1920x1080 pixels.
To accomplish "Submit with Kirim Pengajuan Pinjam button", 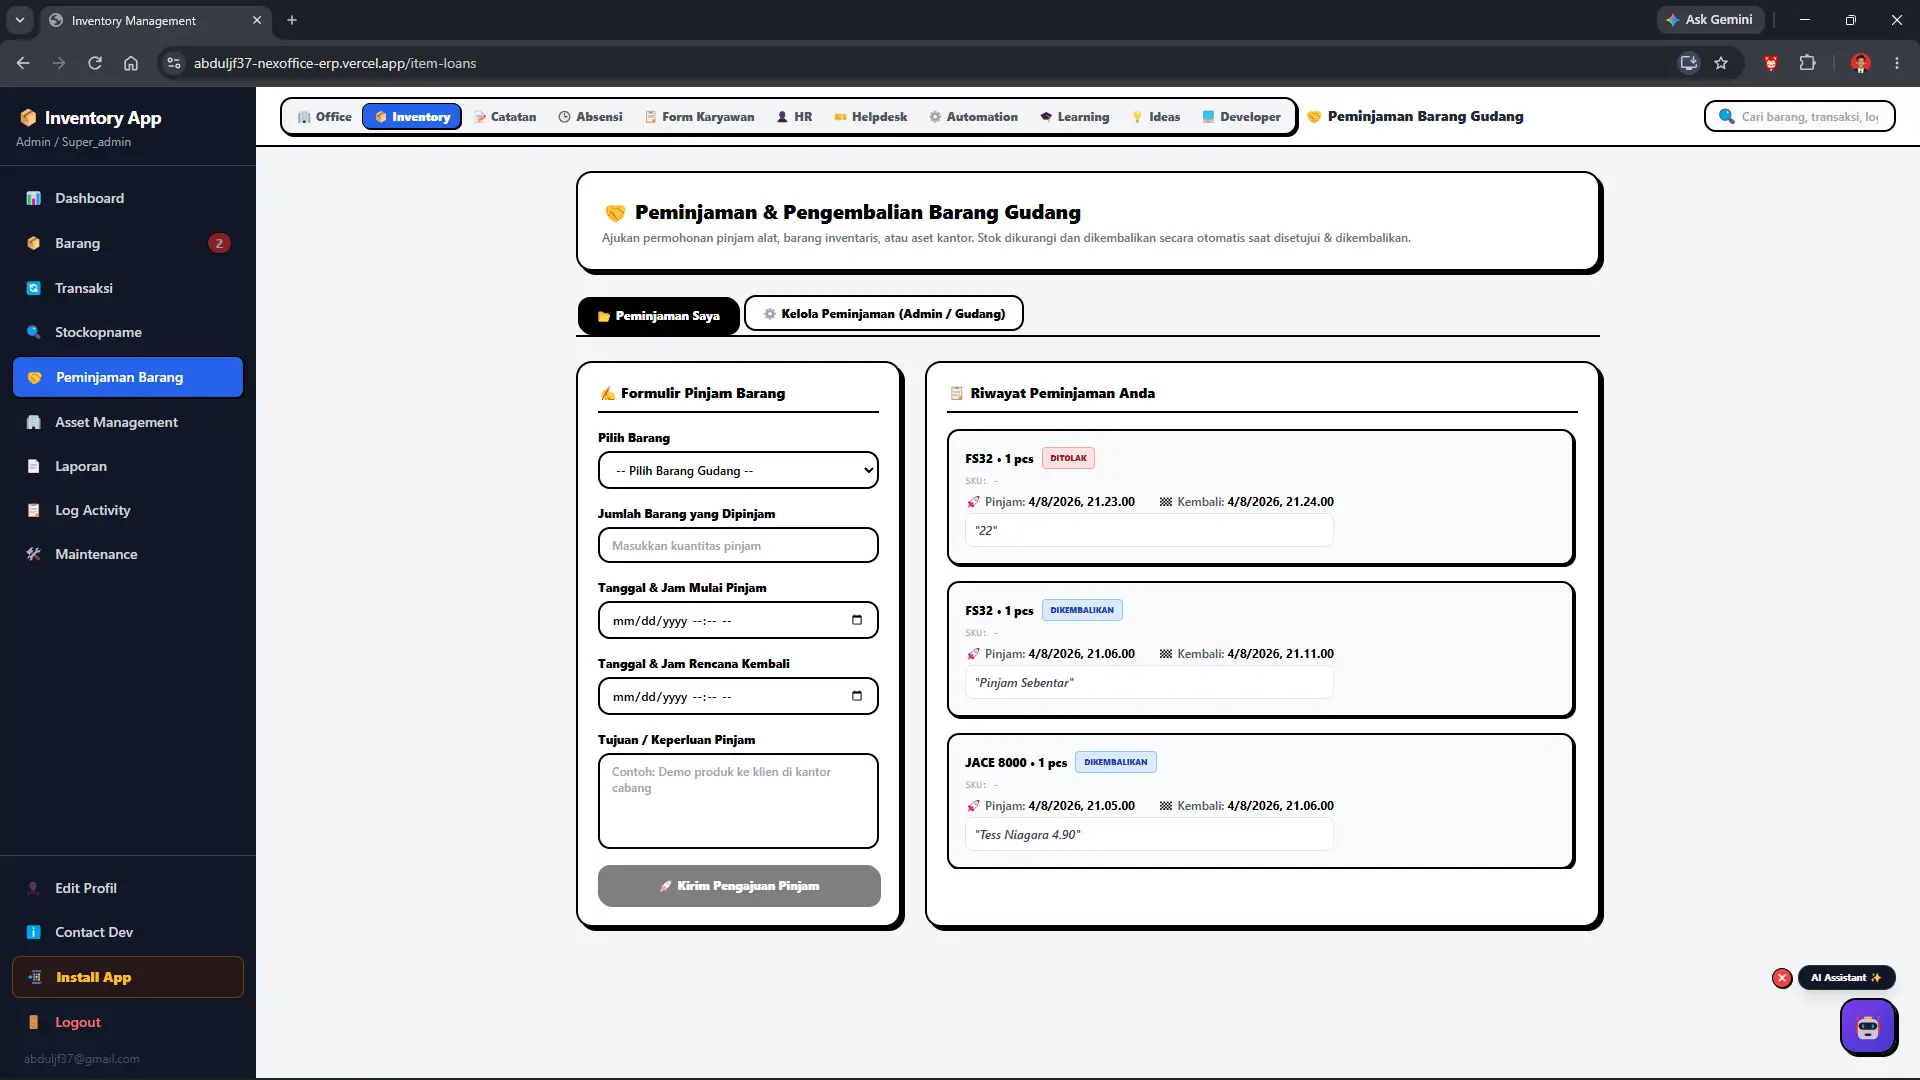I will [739, 886].
